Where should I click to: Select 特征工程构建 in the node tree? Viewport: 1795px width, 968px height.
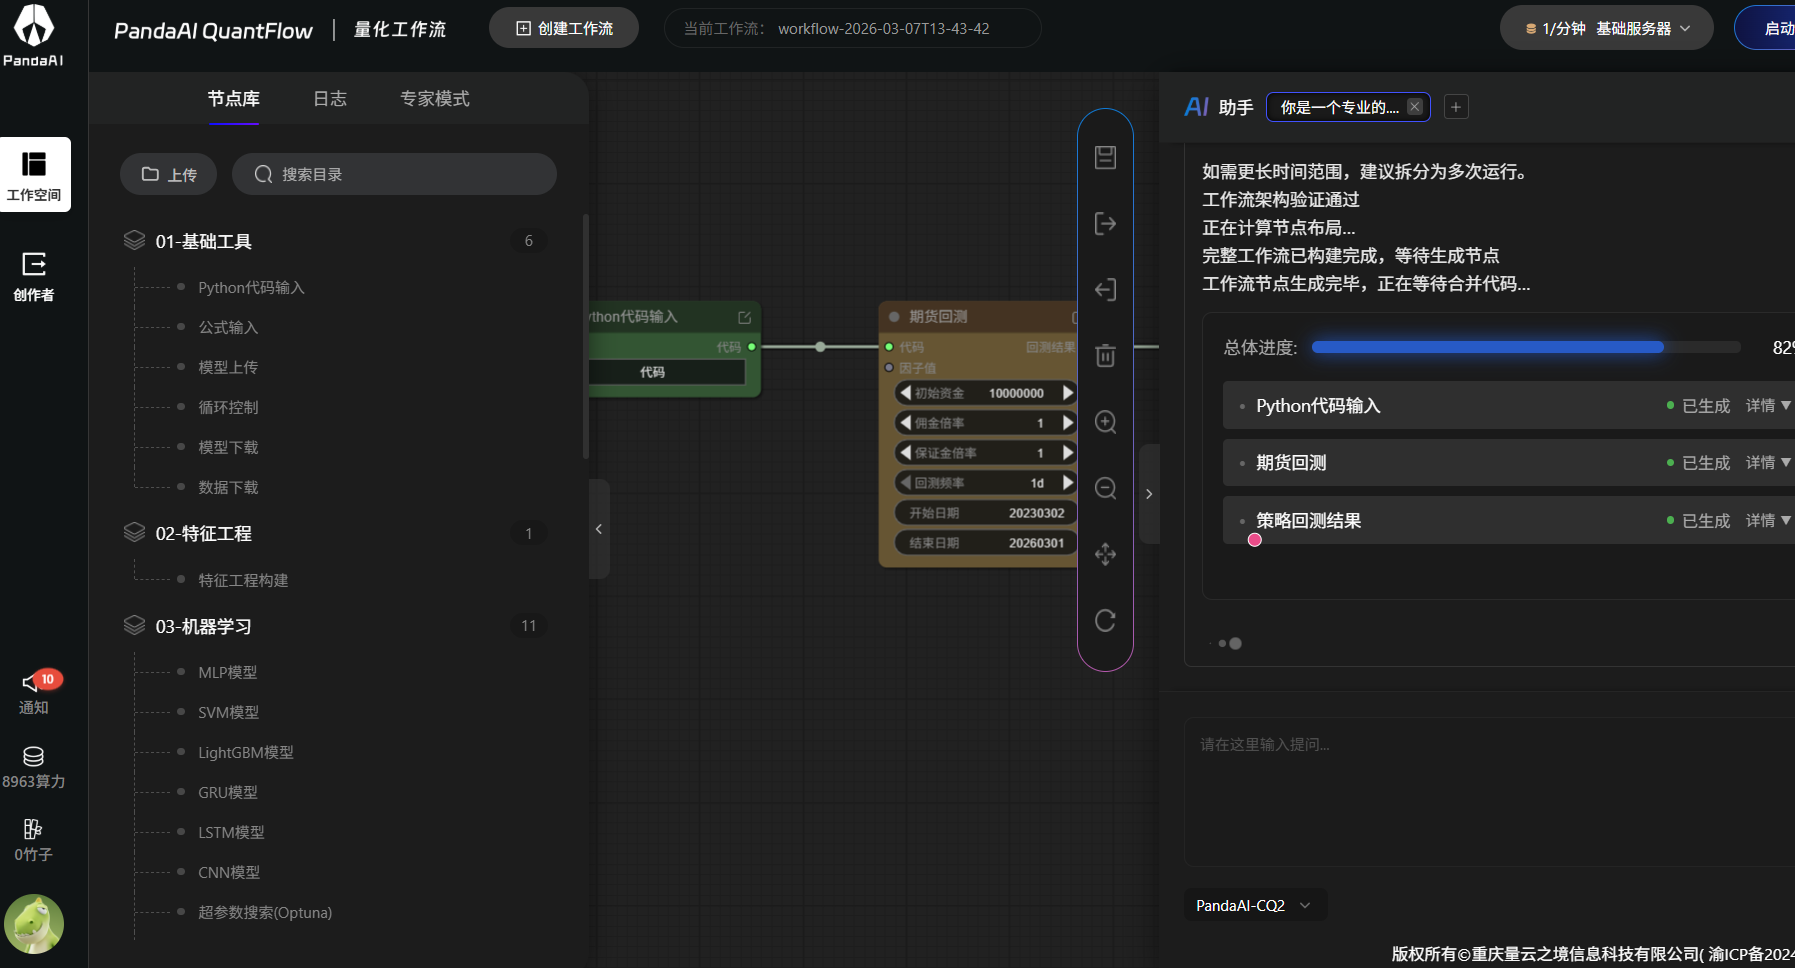click(x=243, y=581)
